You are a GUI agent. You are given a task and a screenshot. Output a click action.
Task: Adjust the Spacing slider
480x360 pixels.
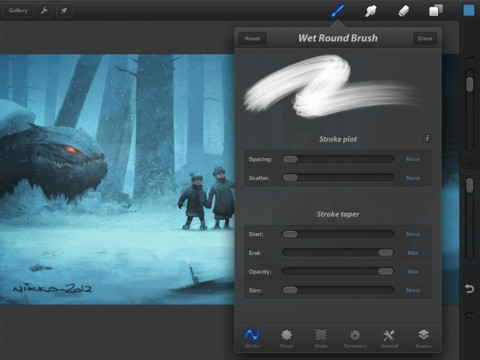pyautogui.click(x=338, y=159)
